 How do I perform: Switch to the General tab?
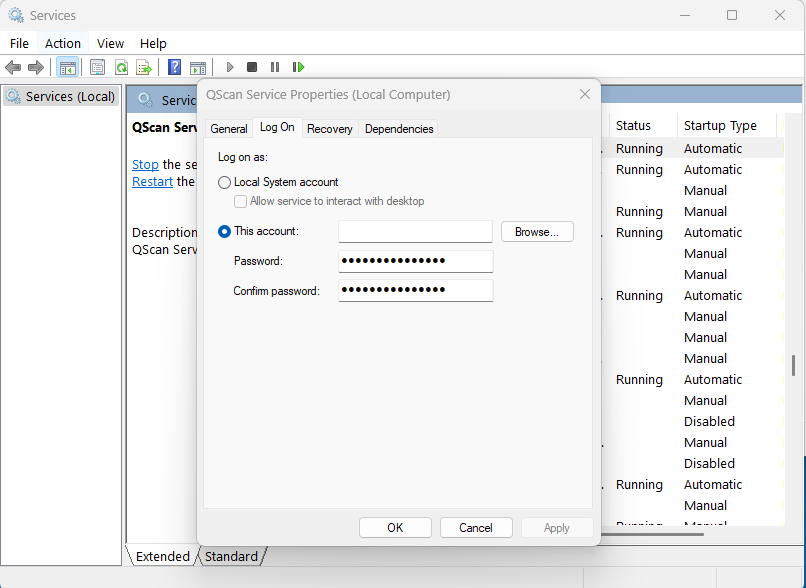pyautogui.click(x=229, y=129)
